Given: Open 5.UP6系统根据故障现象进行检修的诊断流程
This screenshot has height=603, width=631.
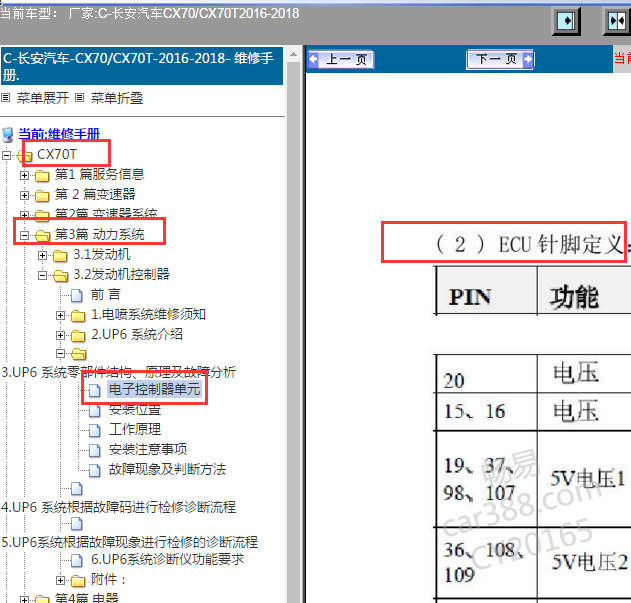Looking at the screenshot, I should click(x=130, y=542).
